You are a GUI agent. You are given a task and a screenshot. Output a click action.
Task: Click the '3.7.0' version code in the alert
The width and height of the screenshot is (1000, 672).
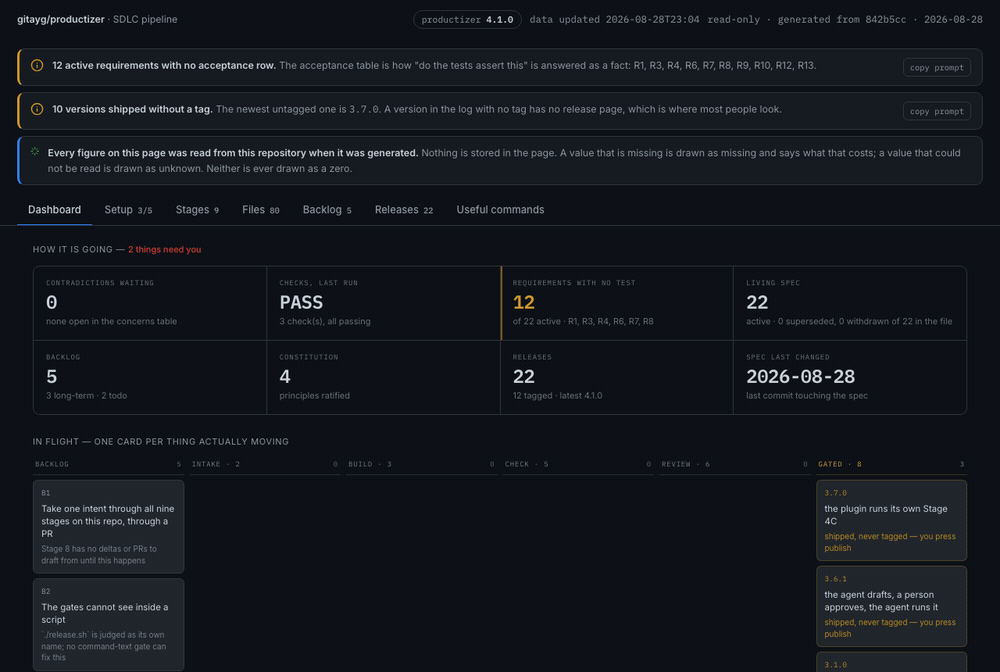(364, 110)
